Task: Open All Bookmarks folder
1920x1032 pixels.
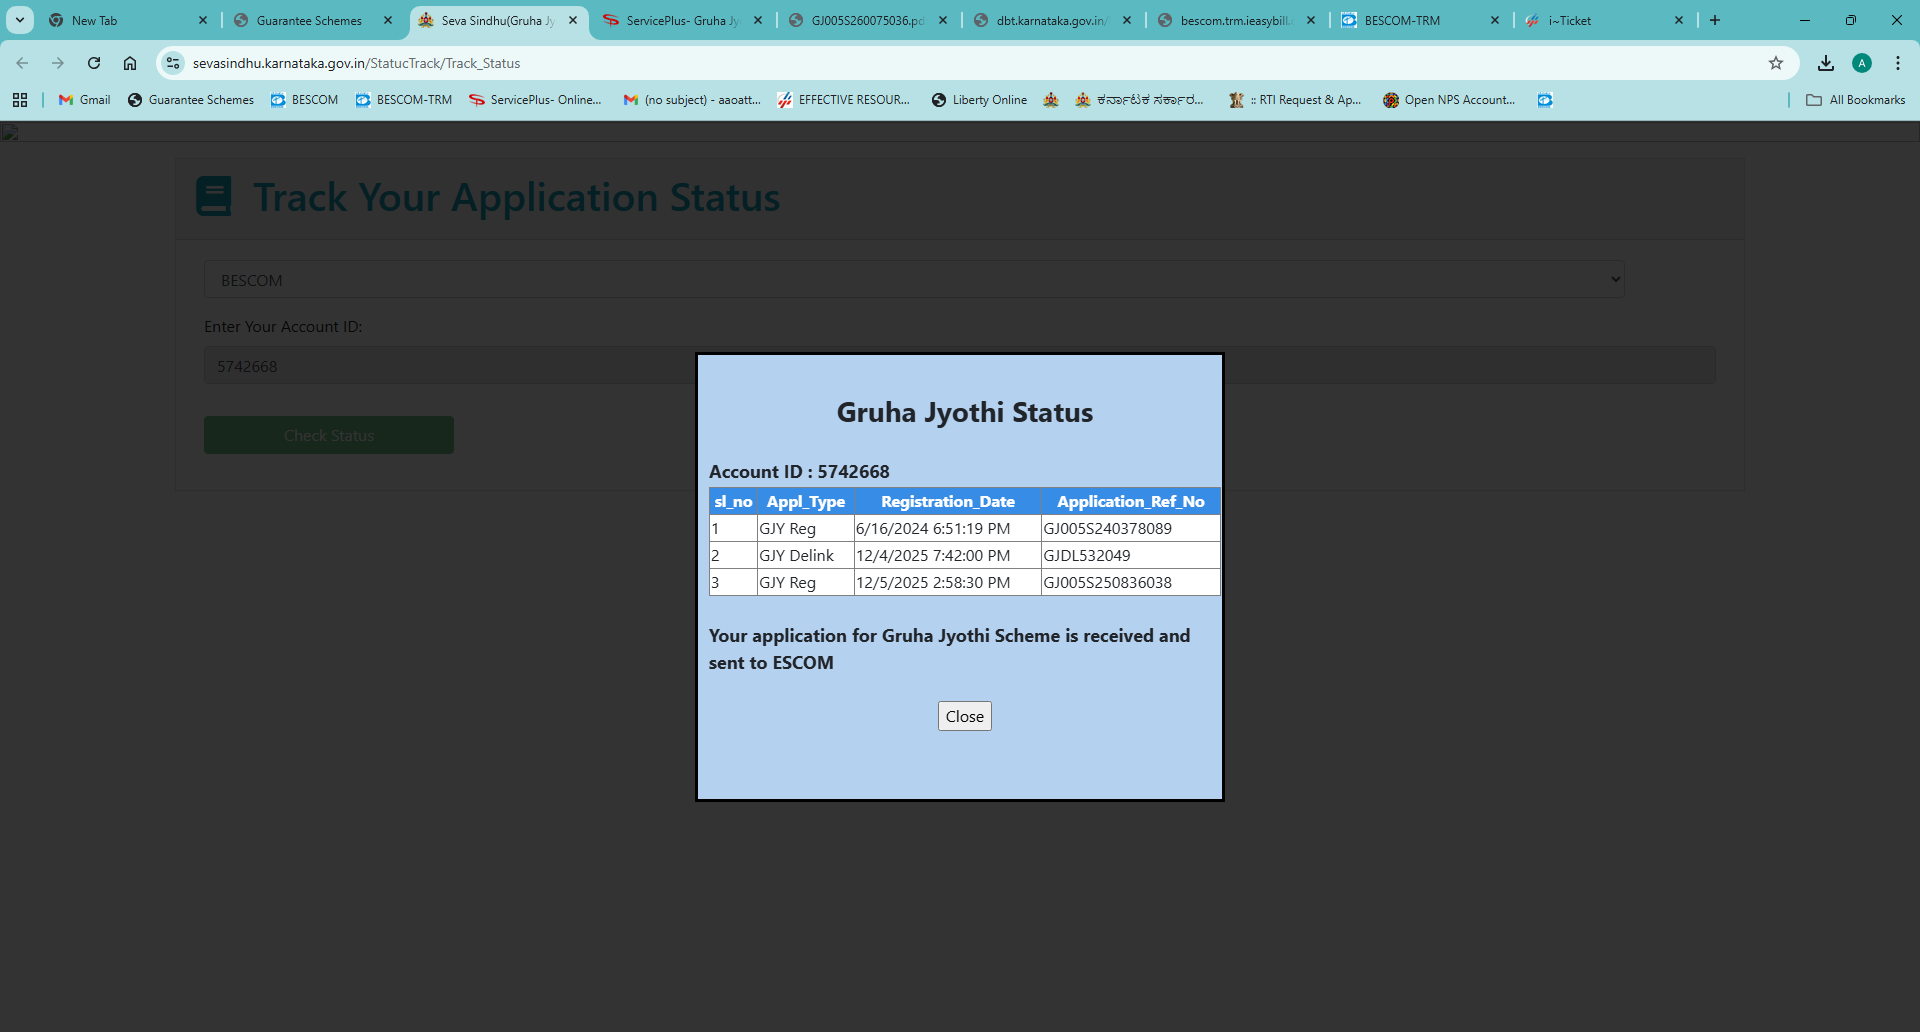Action: (x=1855, y=100)
